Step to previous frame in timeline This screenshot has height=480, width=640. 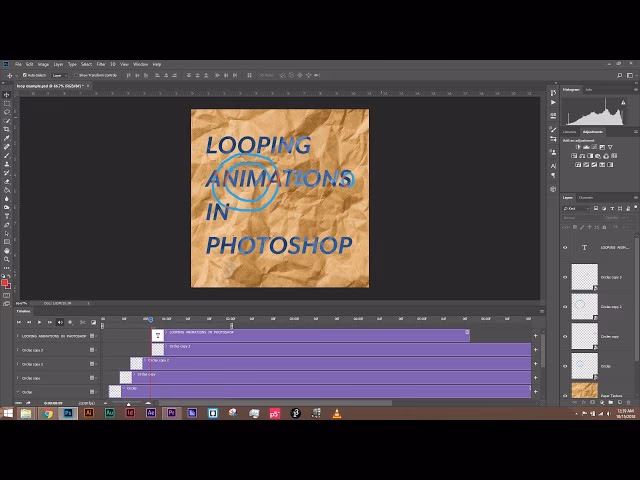29,322
